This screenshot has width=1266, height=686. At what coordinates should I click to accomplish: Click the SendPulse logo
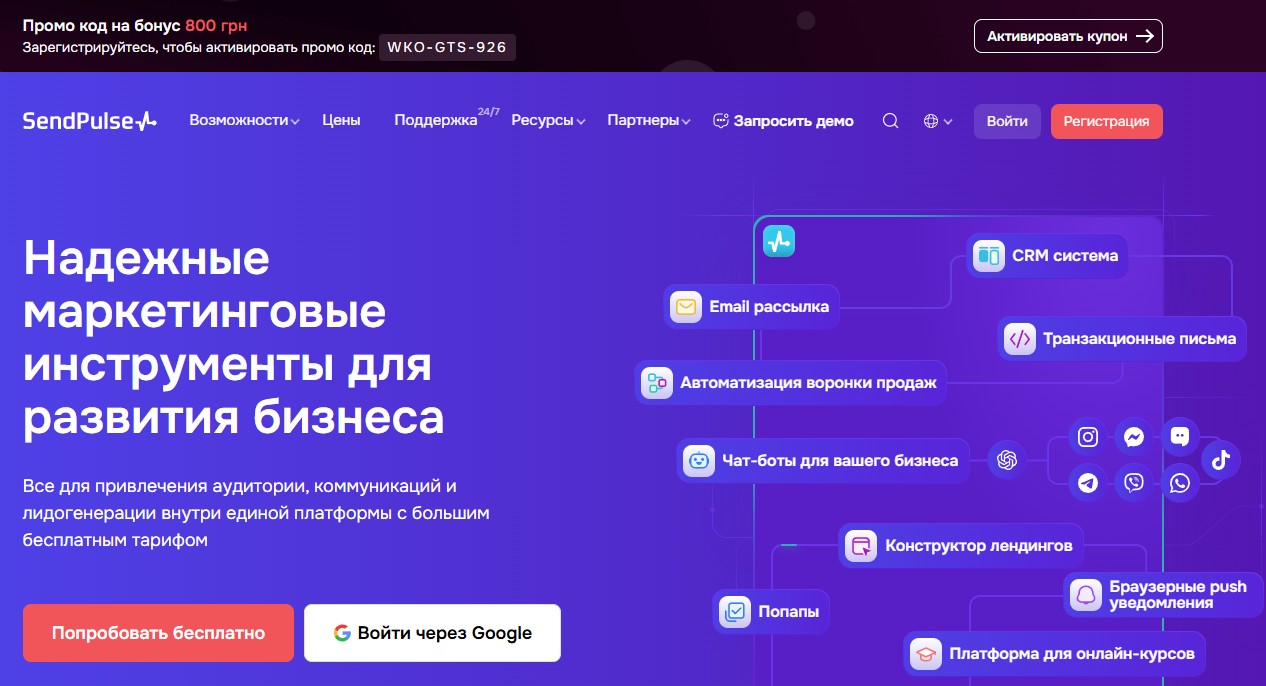coord(90,121)
